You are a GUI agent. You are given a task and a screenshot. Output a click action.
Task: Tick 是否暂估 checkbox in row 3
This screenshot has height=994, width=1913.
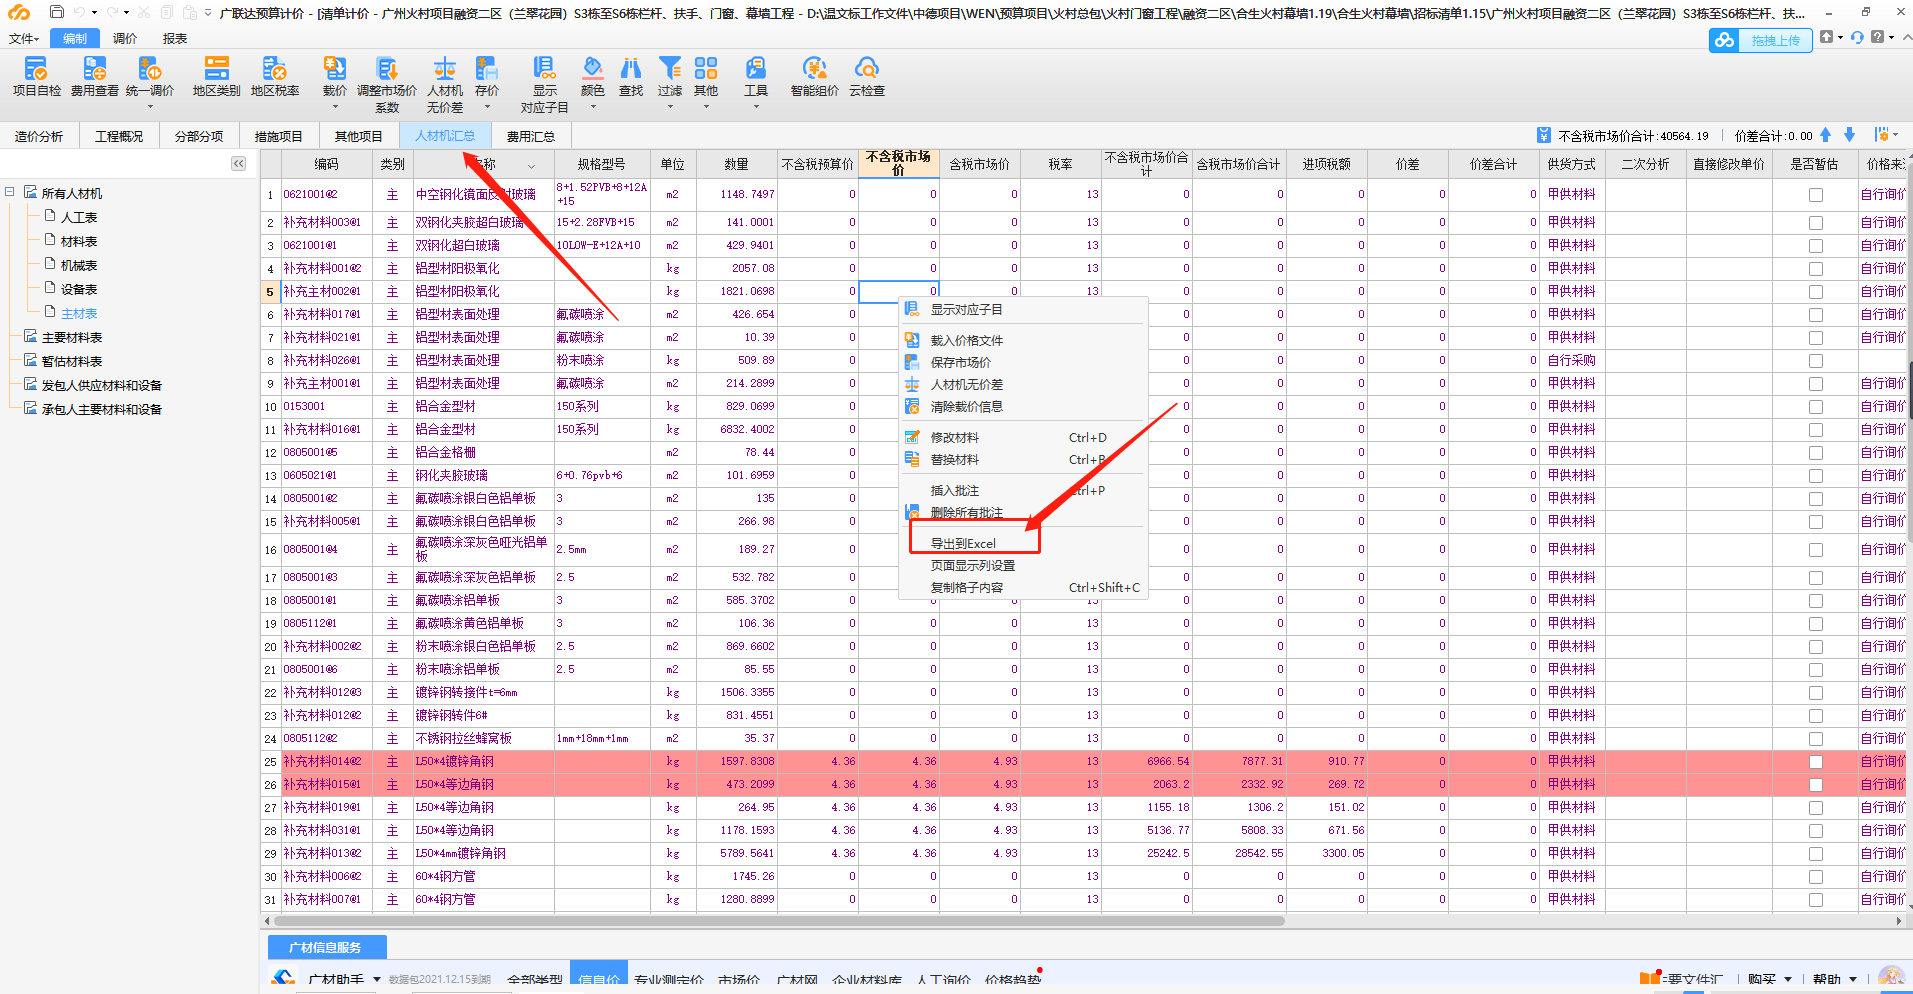pos(1815,246)
